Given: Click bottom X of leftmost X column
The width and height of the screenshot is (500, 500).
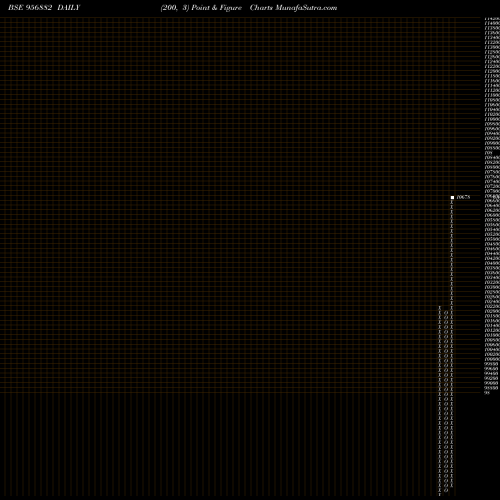Looking at the screenshot, I should coord(440,495).
